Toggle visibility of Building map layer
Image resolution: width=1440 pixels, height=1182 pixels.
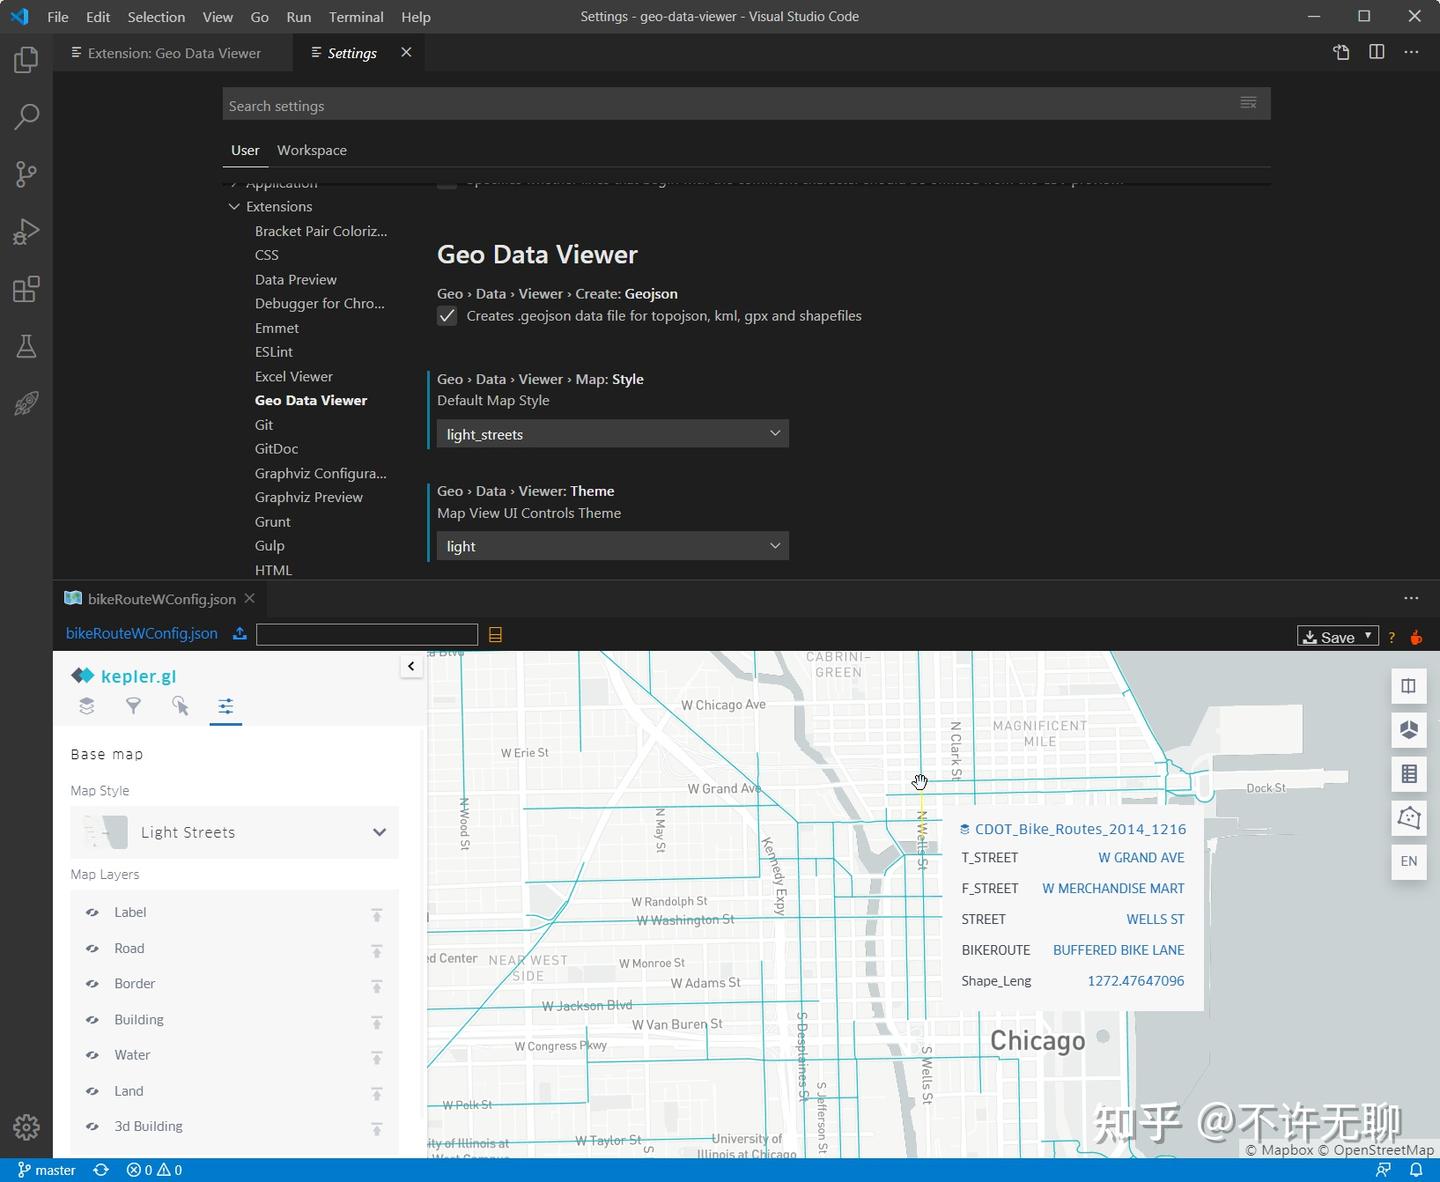[92, 1020]
